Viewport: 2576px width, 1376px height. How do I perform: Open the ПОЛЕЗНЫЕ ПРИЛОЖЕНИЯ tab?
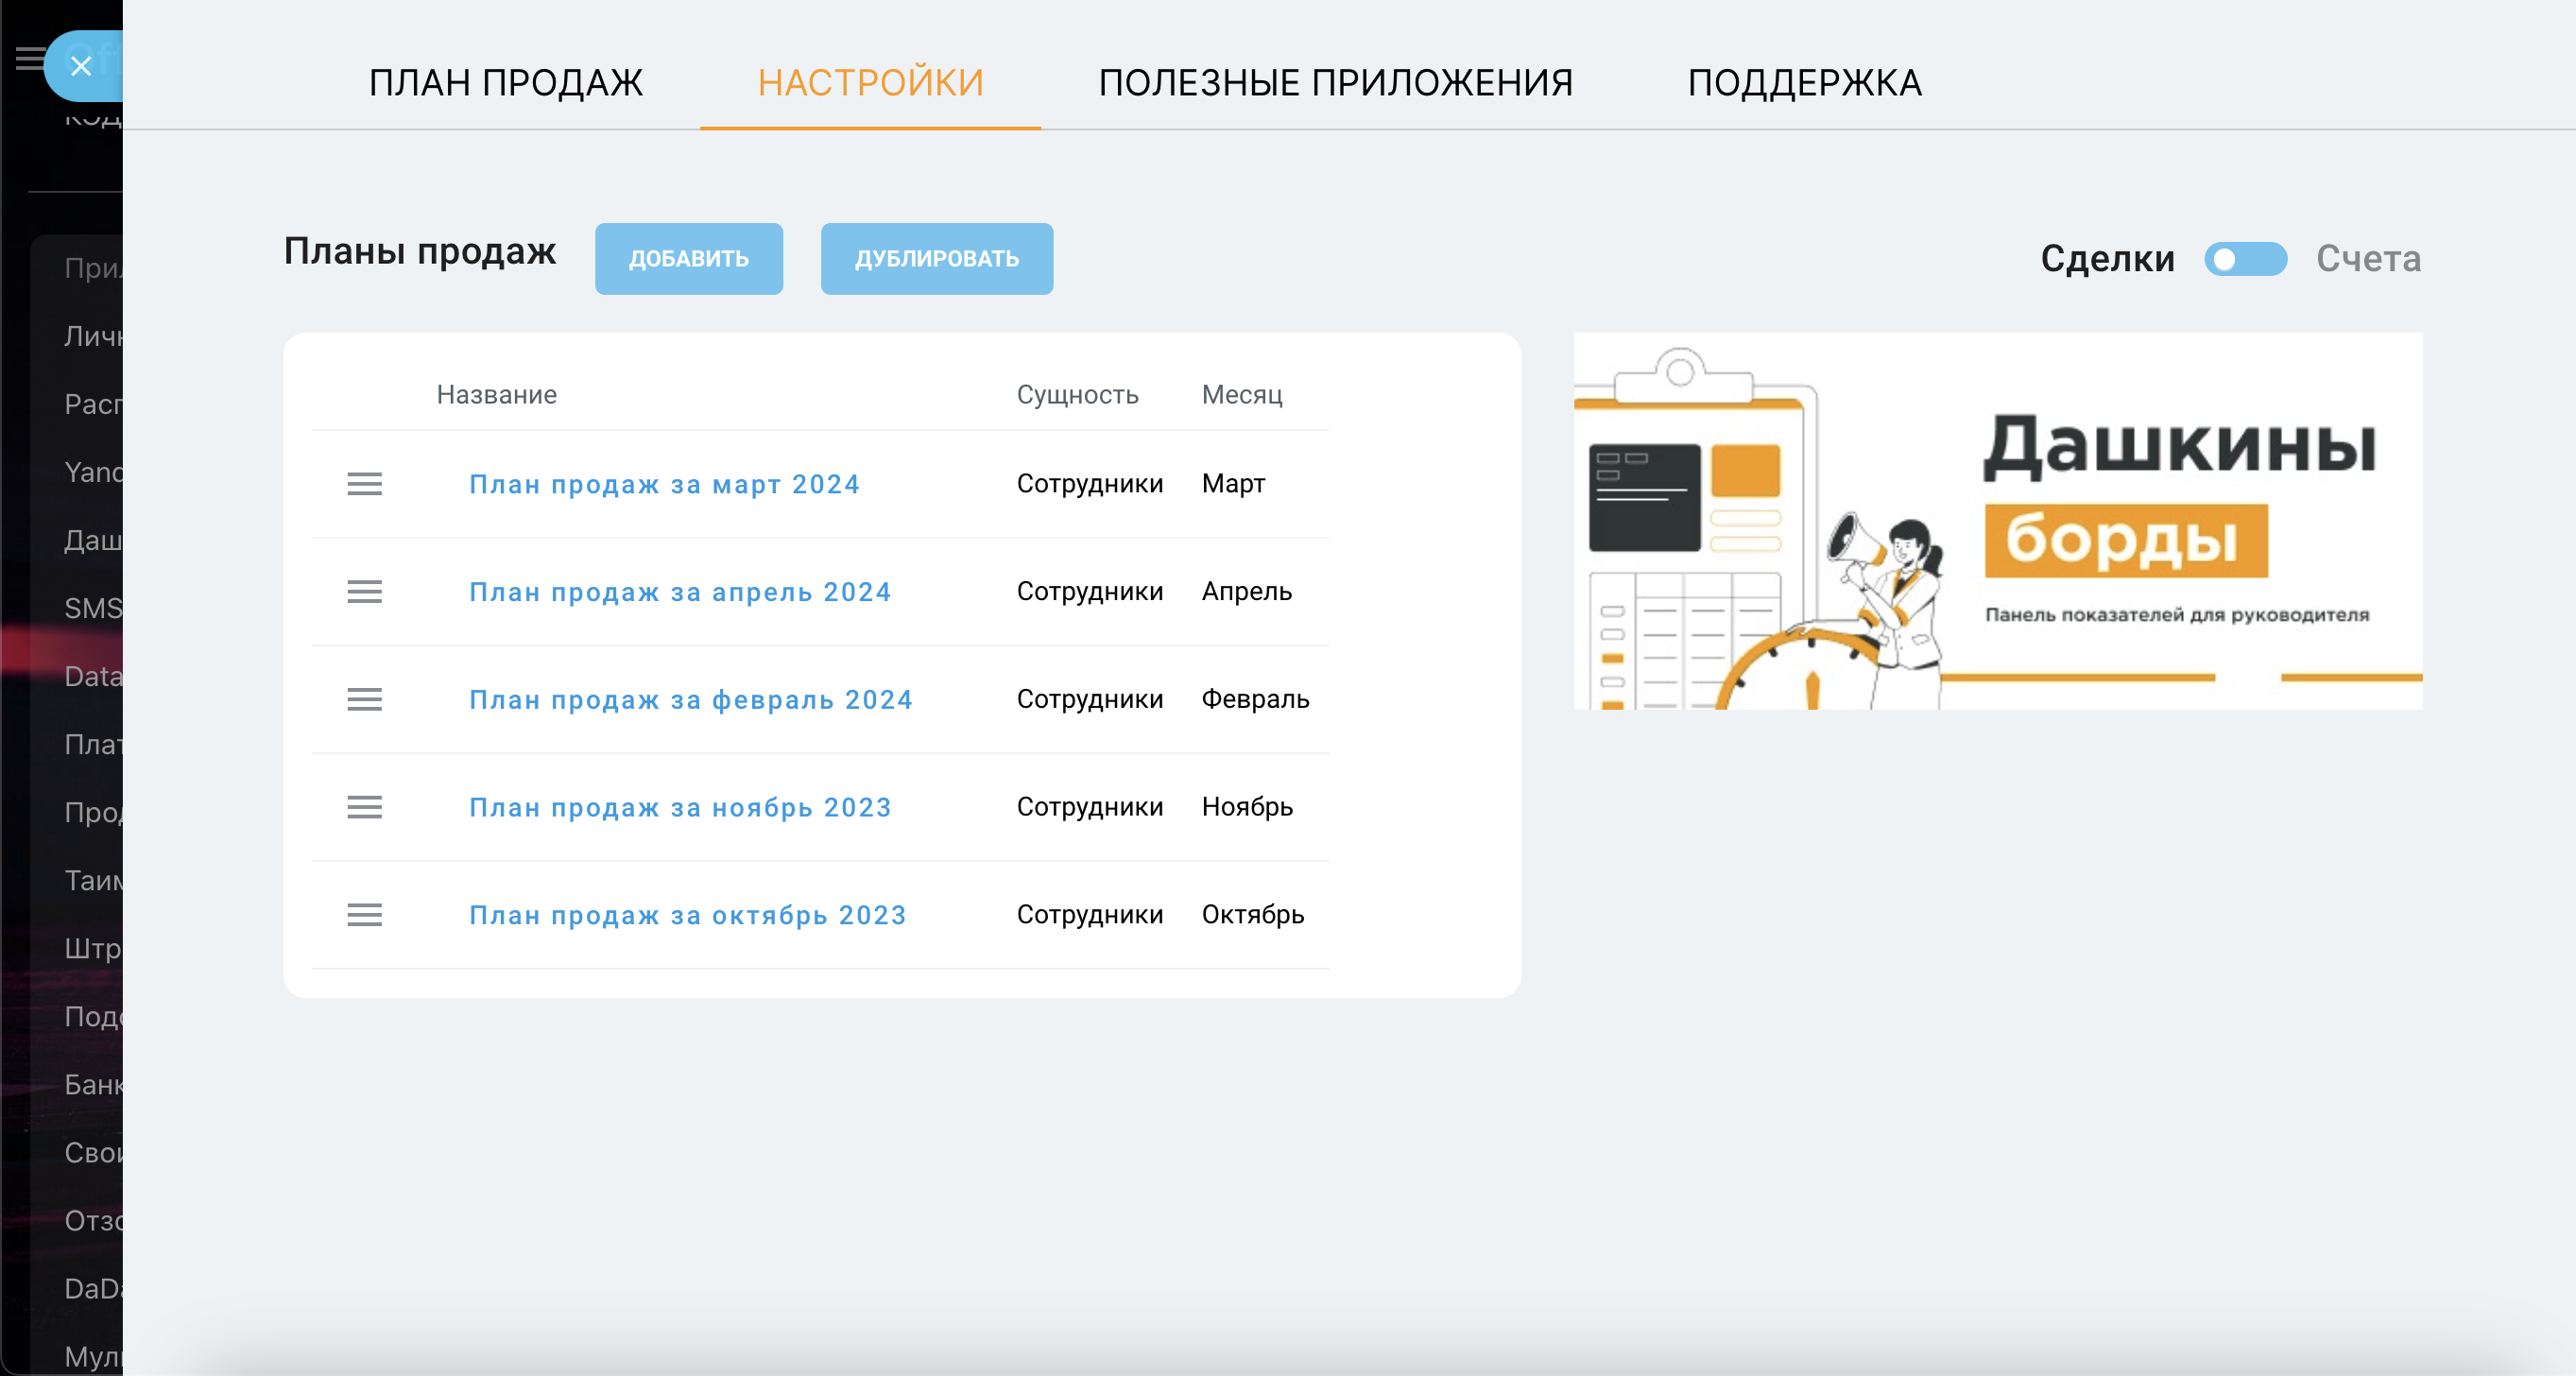pyautogui.click(x=1335, y=83)
